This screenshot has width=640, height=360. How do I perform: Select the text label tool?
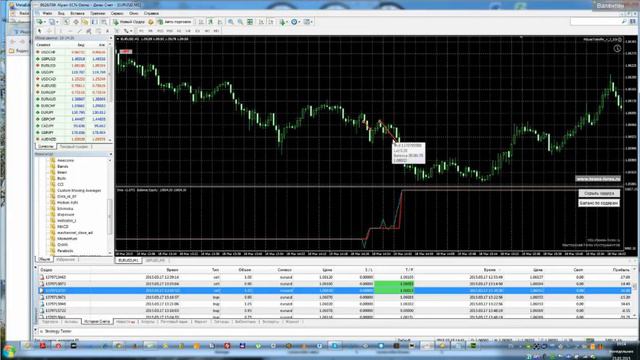coord(116,31)
